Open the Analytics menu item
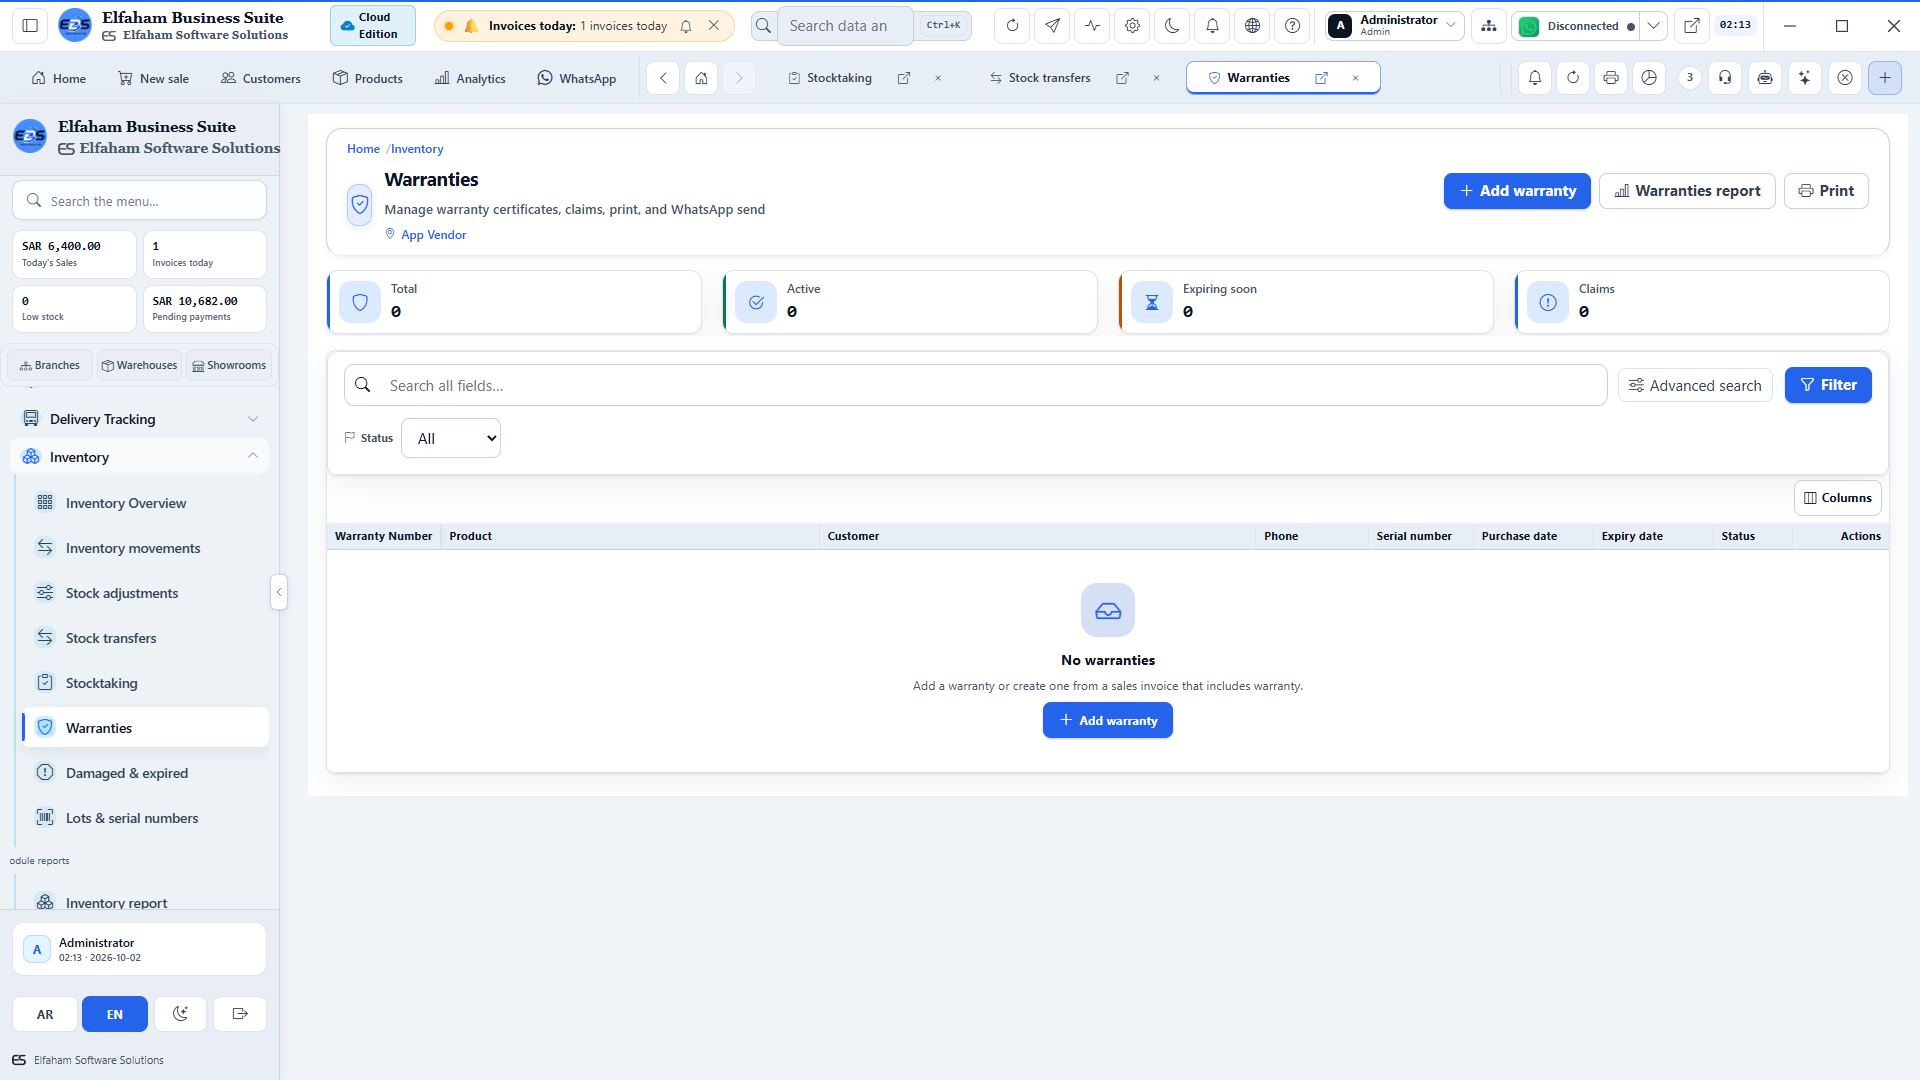Screen dimensions: 1920x1080 click(x=470, y=78)
